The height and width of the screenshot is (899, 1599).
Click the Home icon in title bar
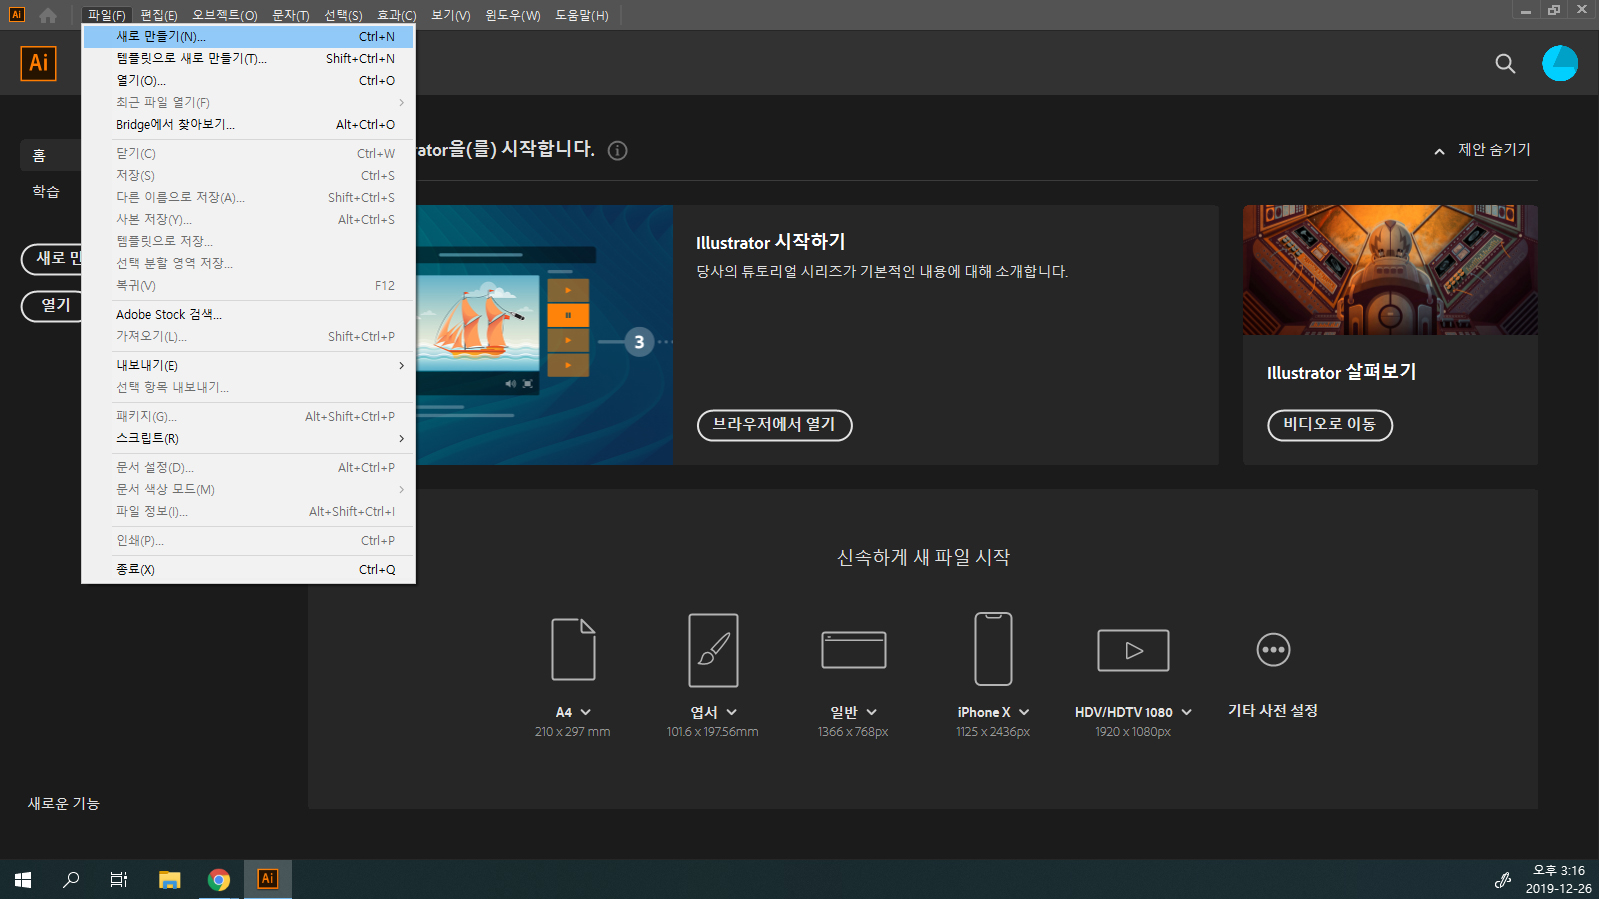47,15
